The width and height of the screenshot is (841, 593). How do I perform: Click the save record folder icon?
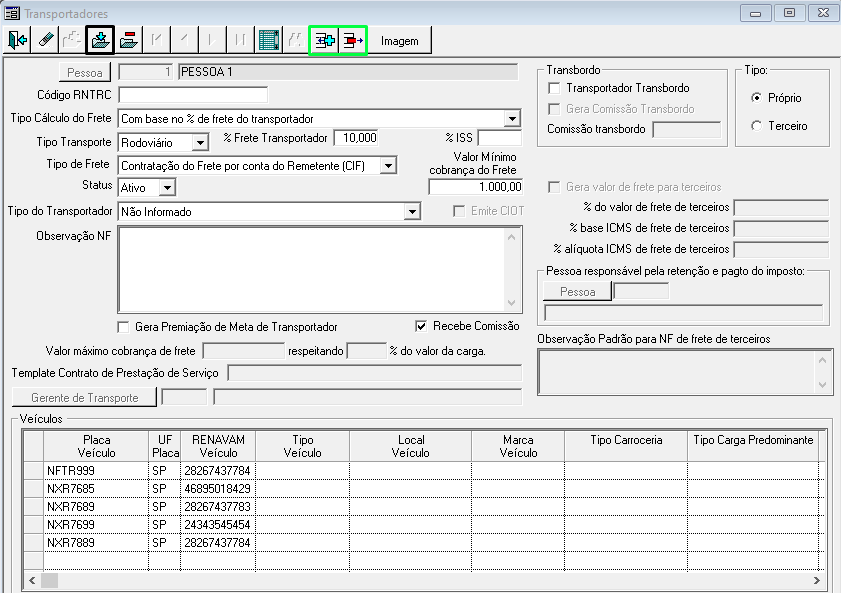click(100, 40)
